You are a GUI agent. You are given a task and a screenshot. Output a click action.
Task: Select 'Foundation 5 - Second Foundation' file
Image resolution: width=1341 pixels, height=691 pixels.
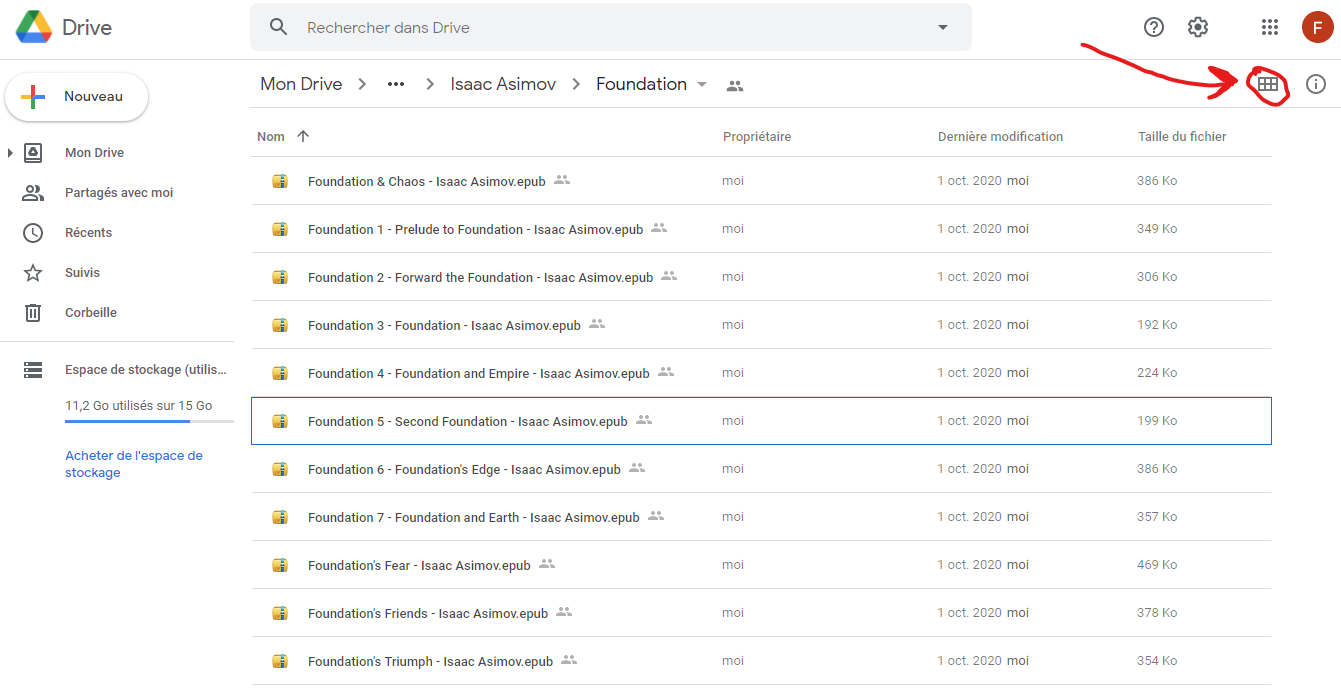761,421
